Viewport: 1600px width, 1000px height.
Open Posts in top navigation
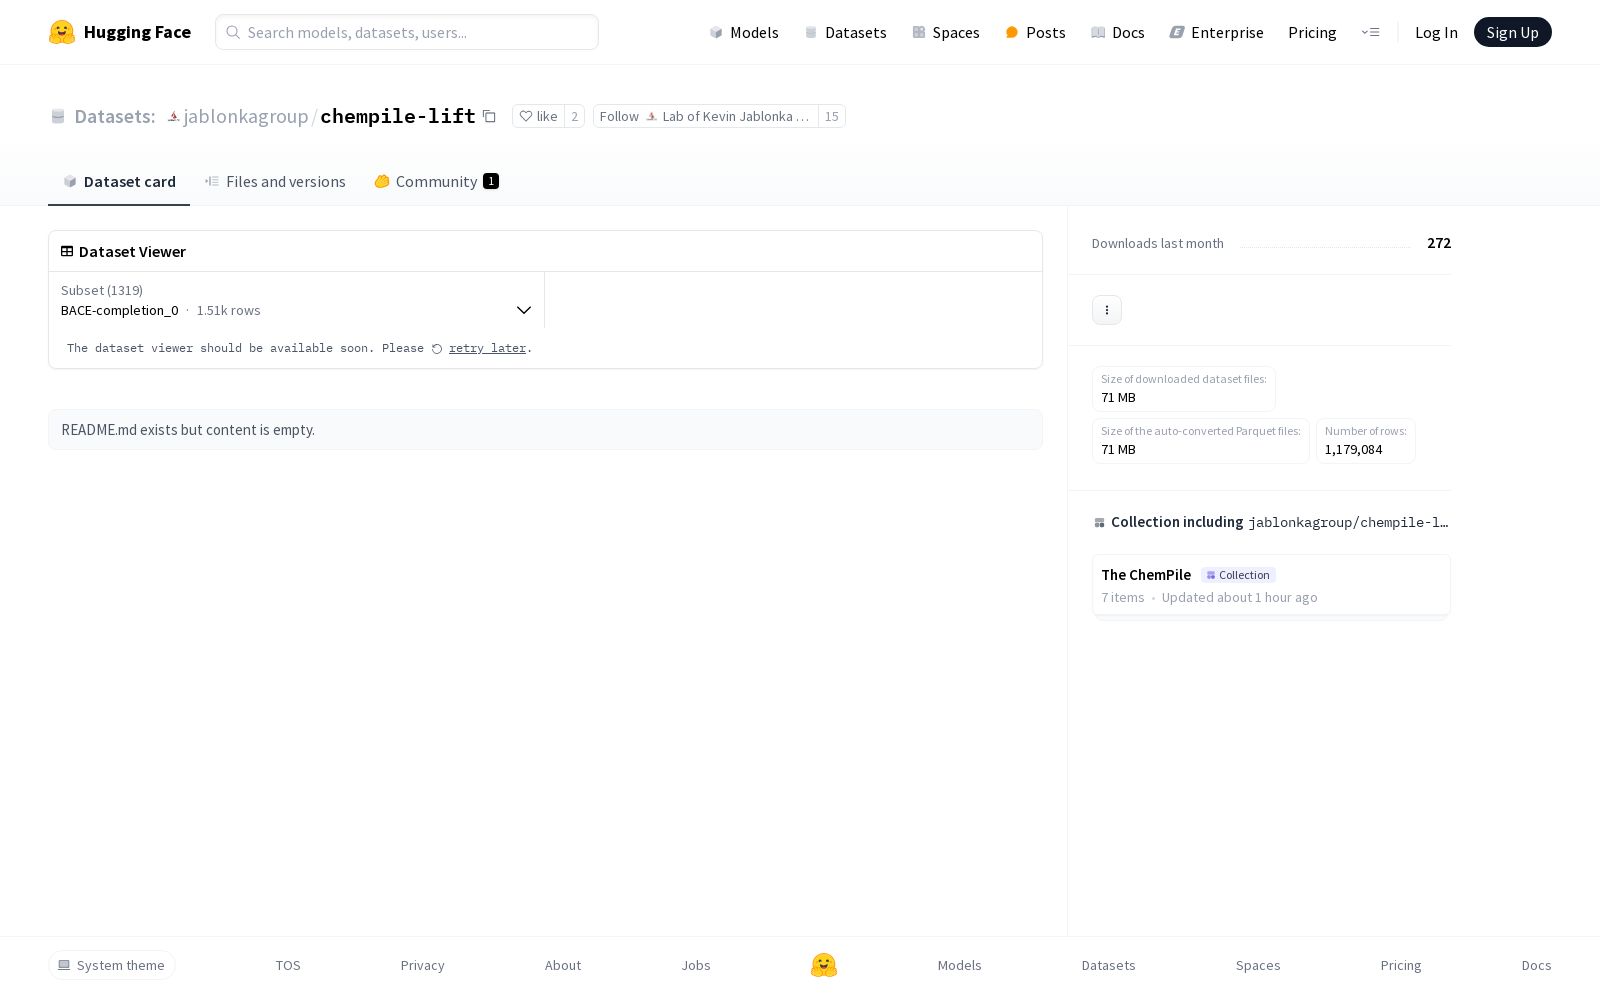[x=1036, y=32]
